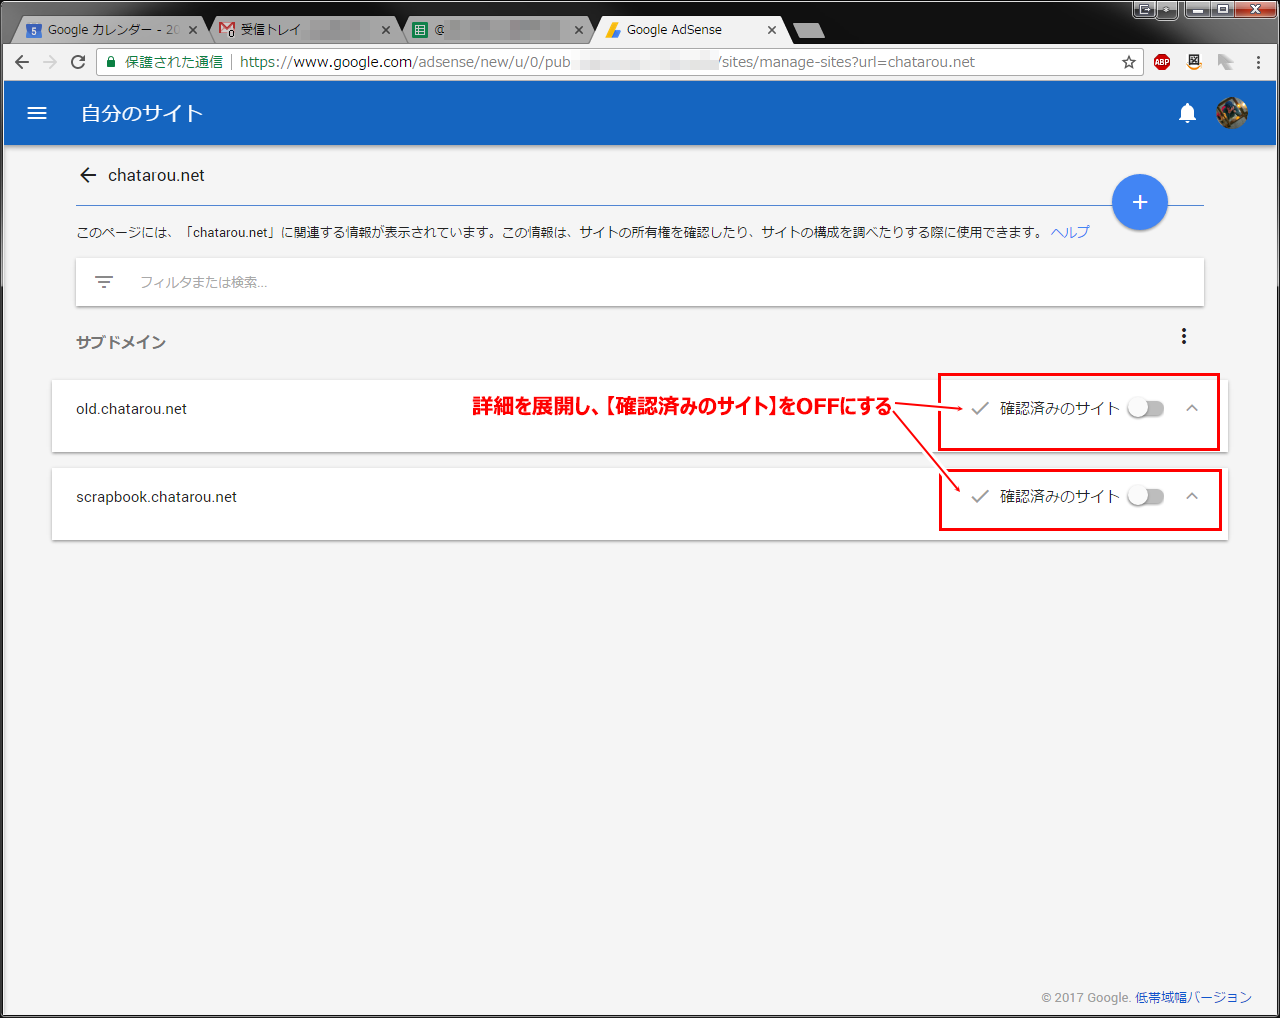This screenshot has height=1018, width=1280.
Task: Click the blue plus add-site button
Action: click(x=1140, y=202)
